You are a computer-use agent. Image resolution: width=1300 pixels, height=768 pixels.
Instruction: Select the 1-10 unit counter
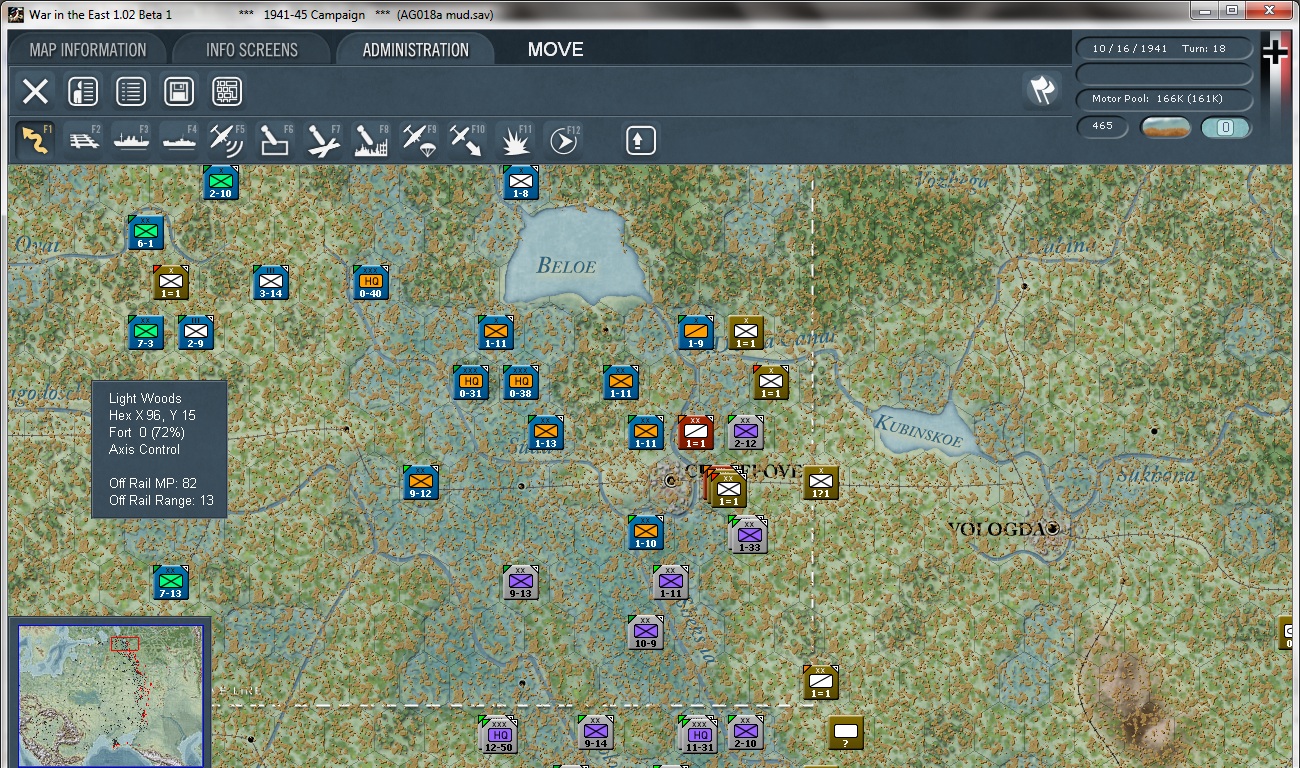click(x=646, y=533)
